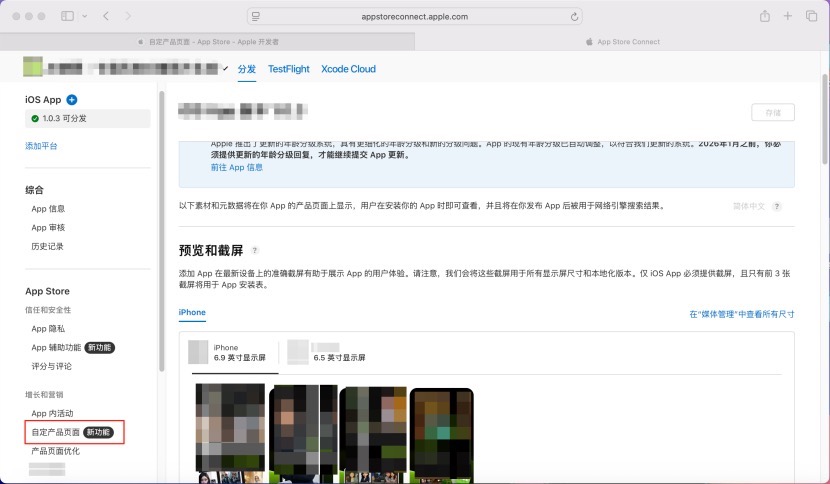Follow the 前往 App 信息 link
Screen dimensions: 830x484
coord(237,167)
